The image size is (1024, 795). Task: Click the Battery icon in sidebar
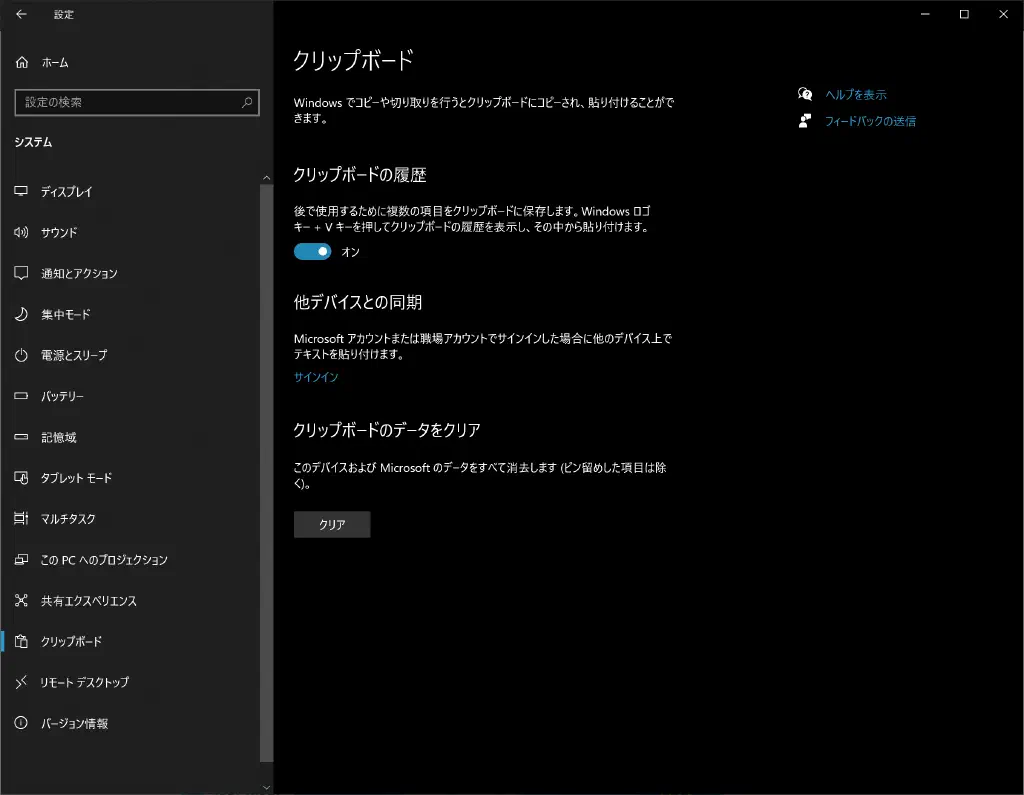[x=21, y=396]
